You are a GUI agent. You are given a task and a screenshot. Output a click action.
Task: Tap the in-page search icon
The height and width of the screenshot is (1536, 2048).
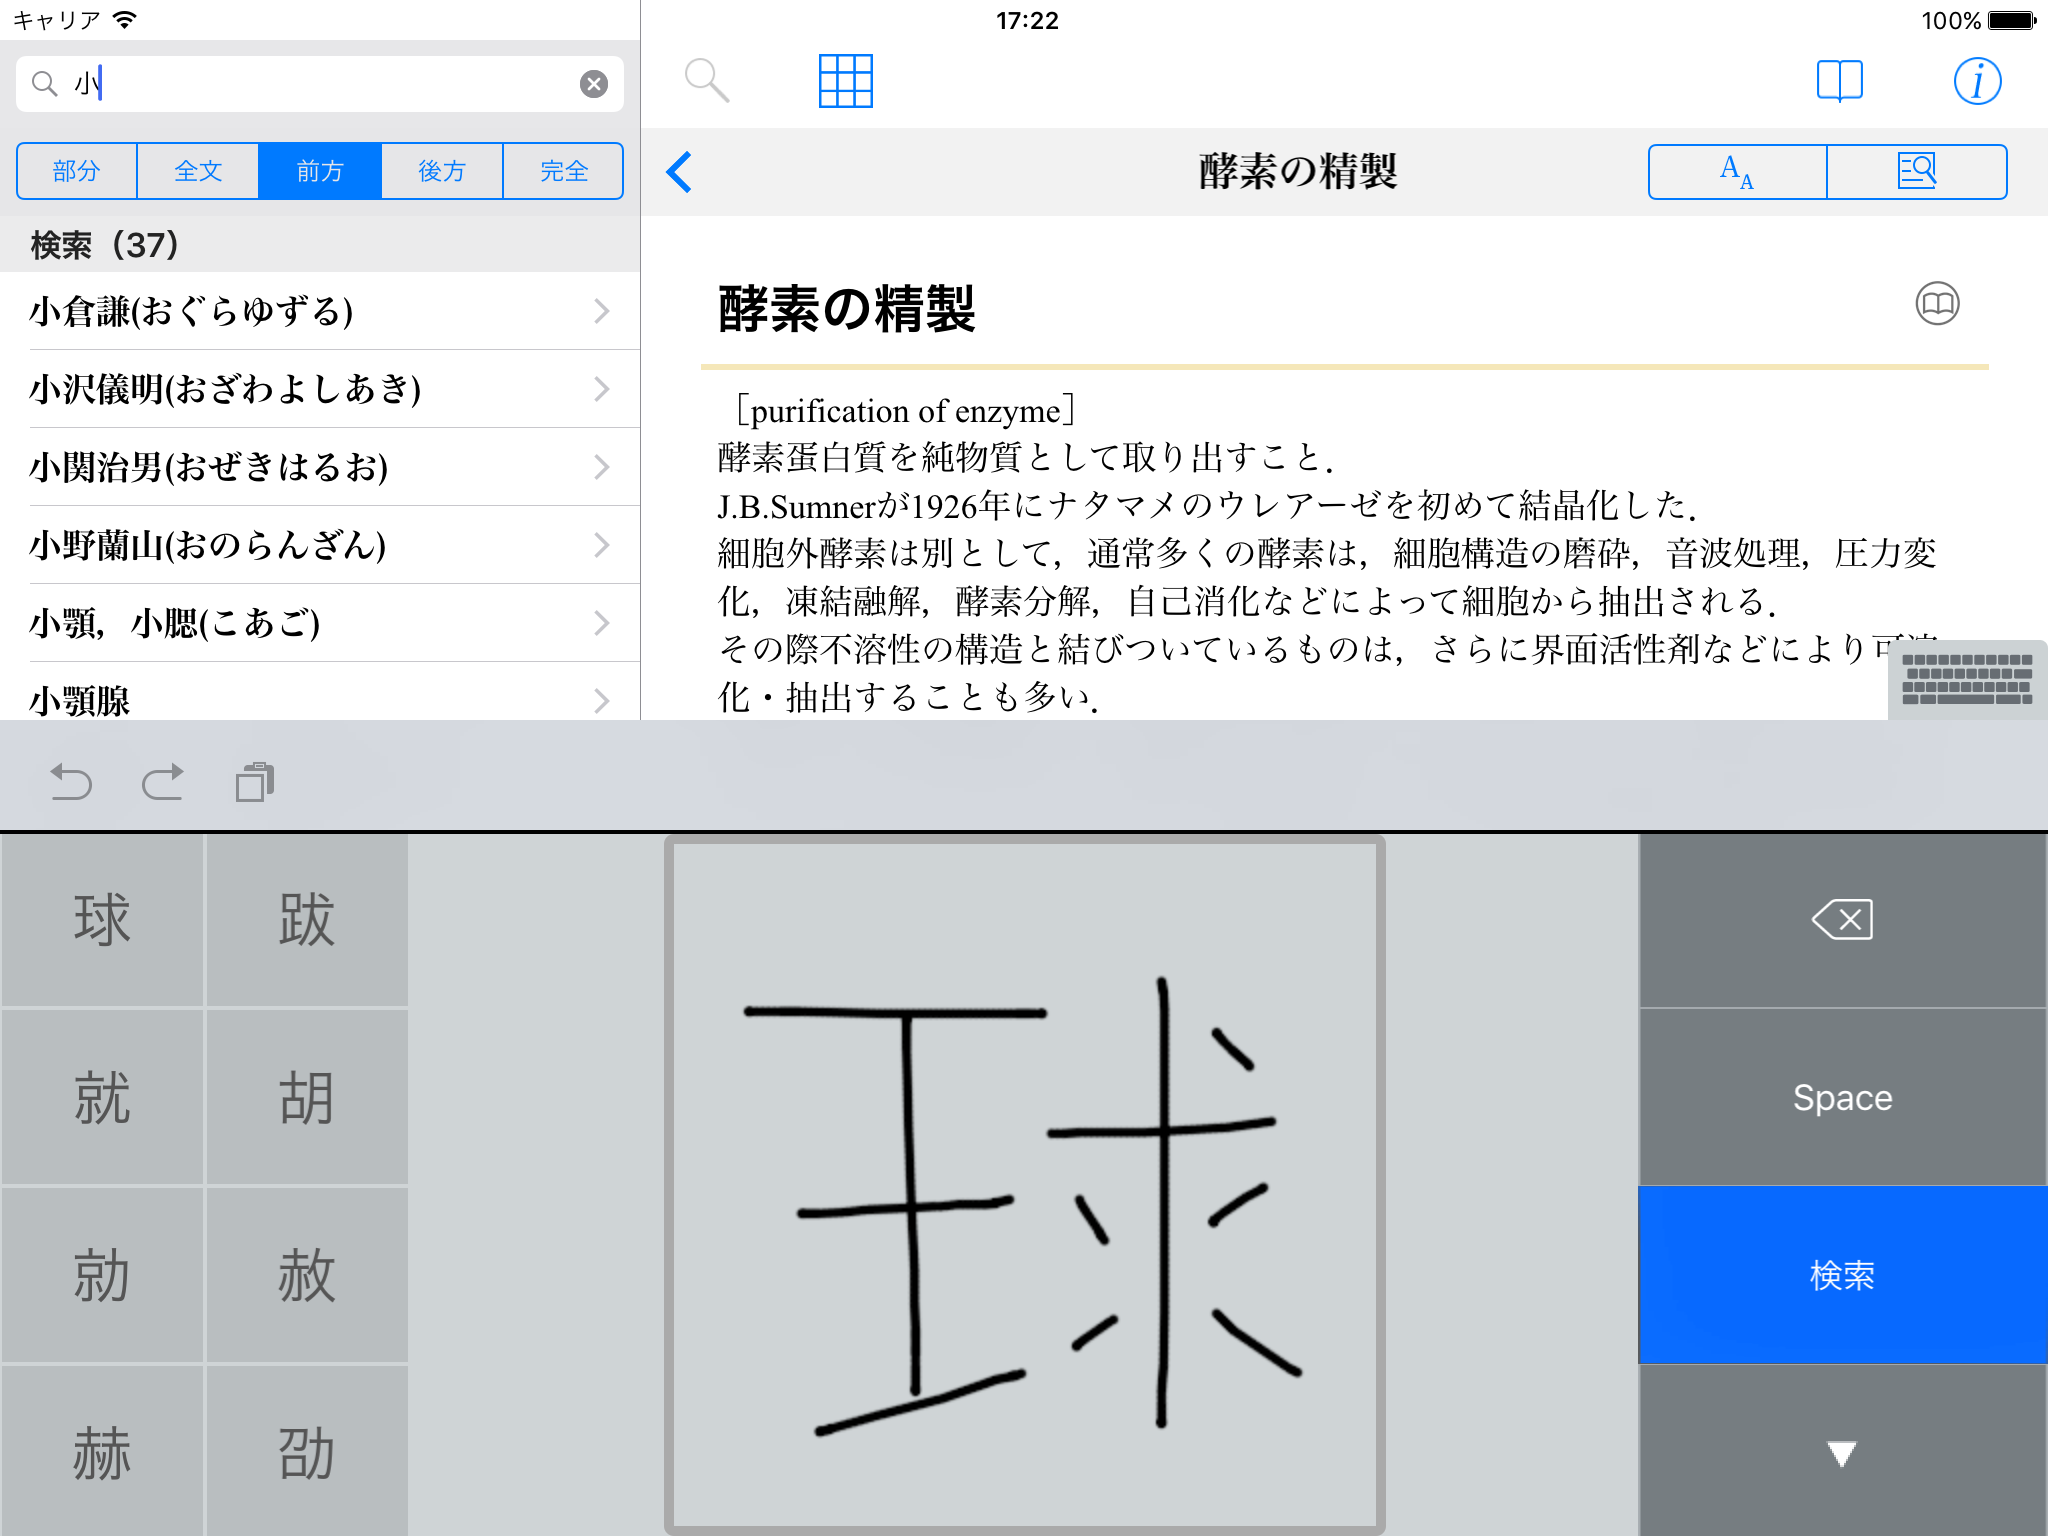point(1916,172)
